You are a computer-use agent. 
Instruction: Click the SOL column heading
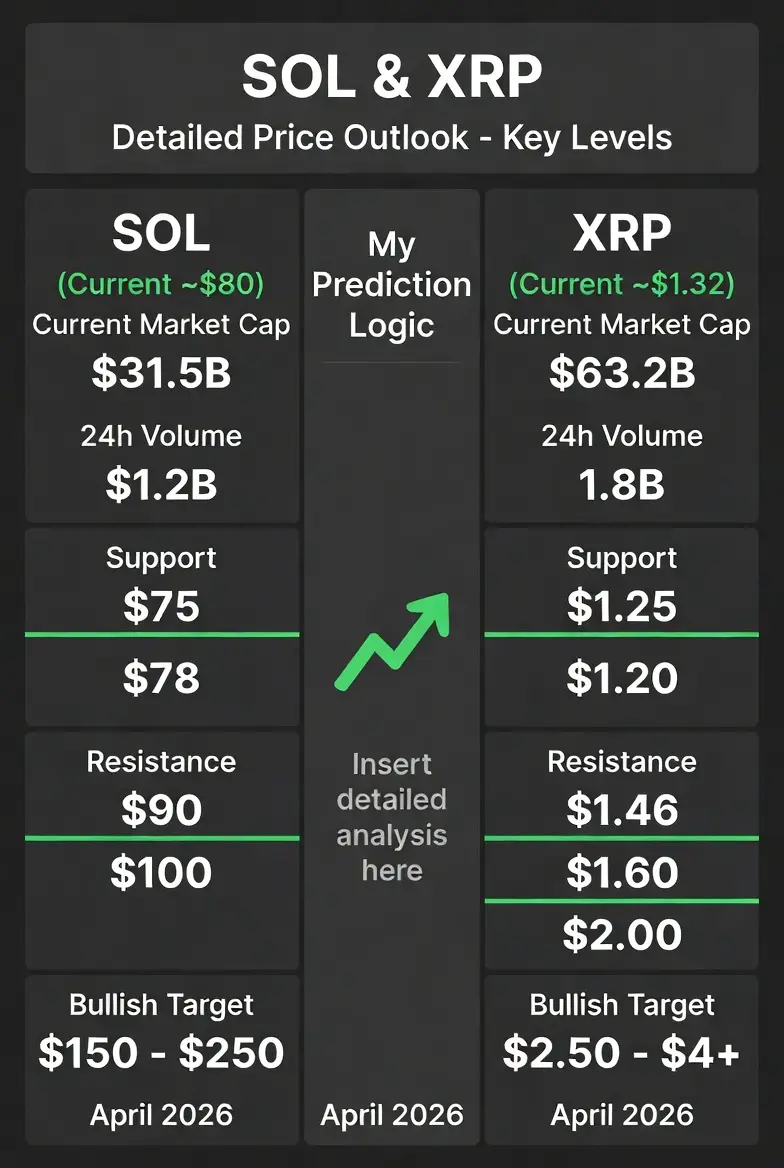click(161, 234)
